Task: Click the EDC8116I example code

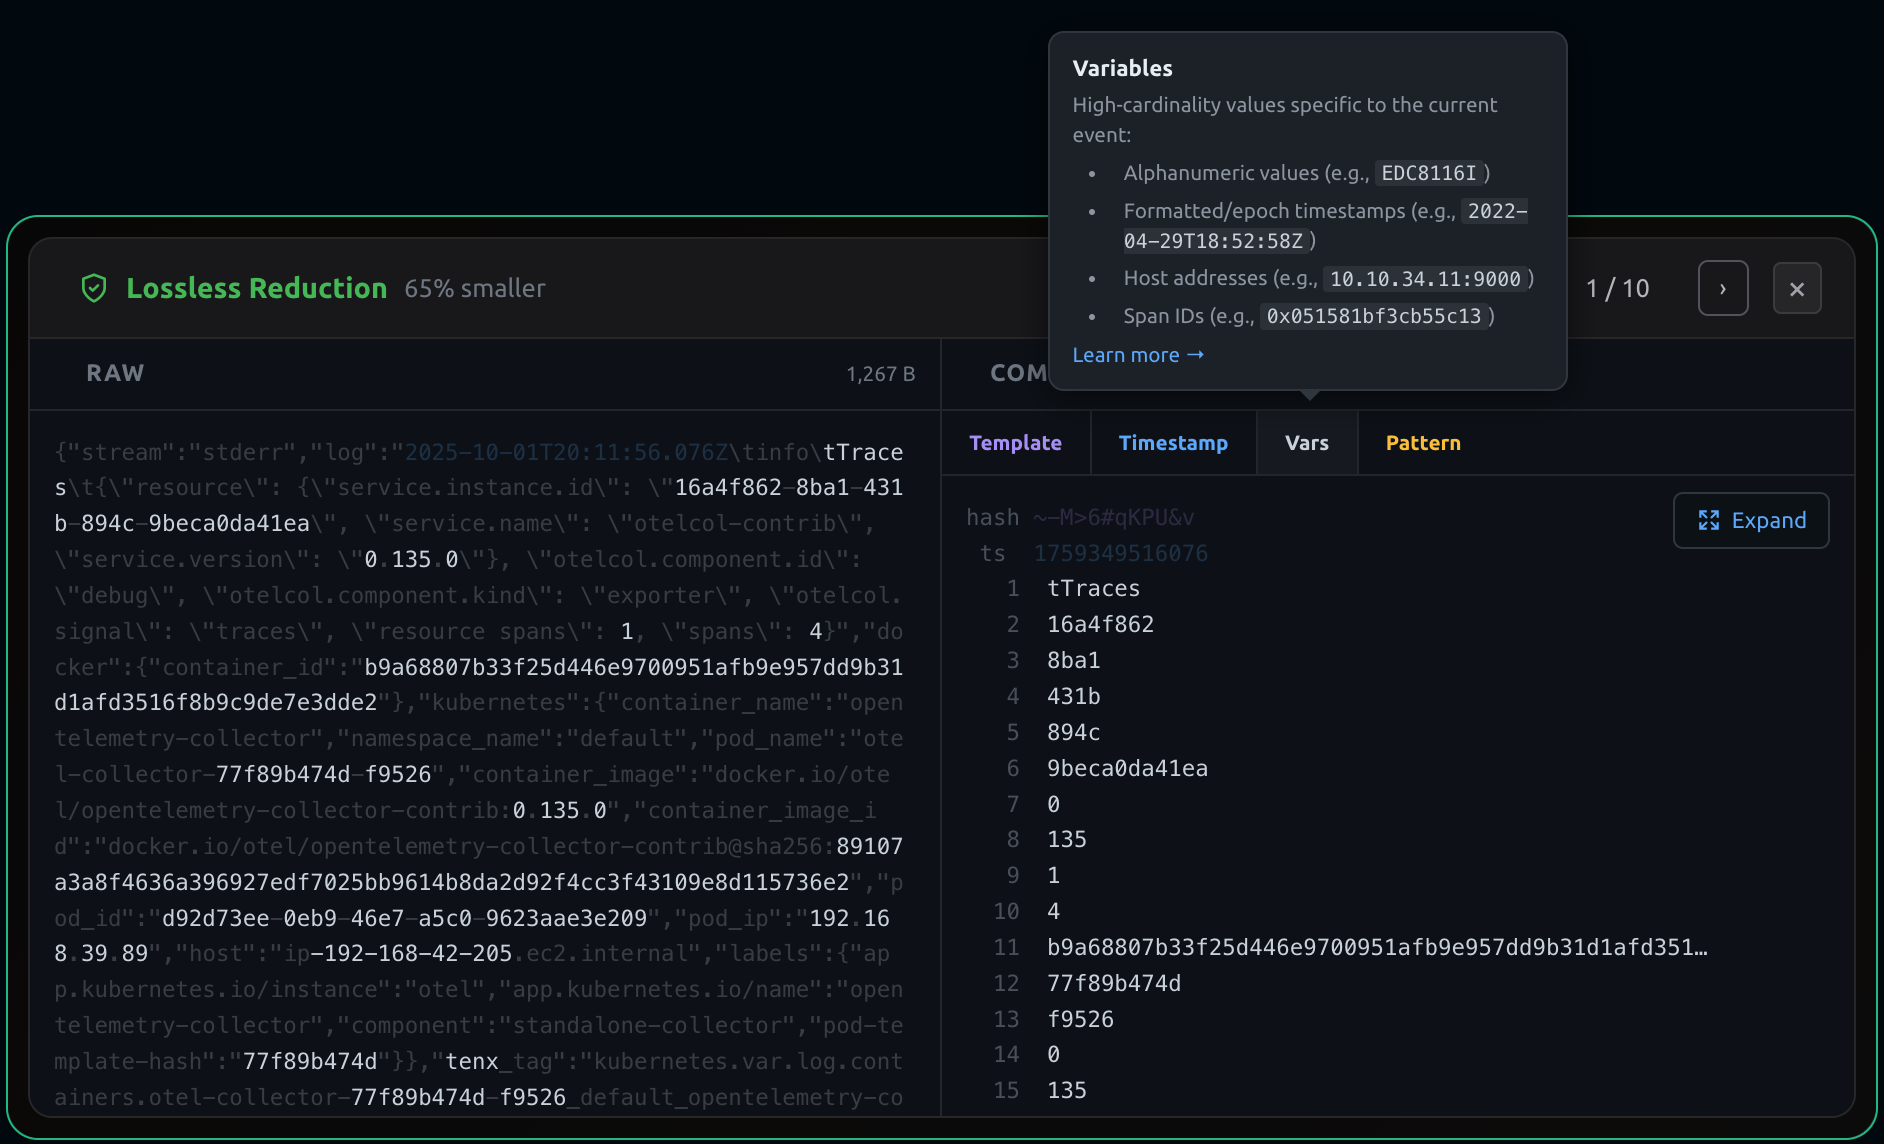Action: tap(1428, 173)
